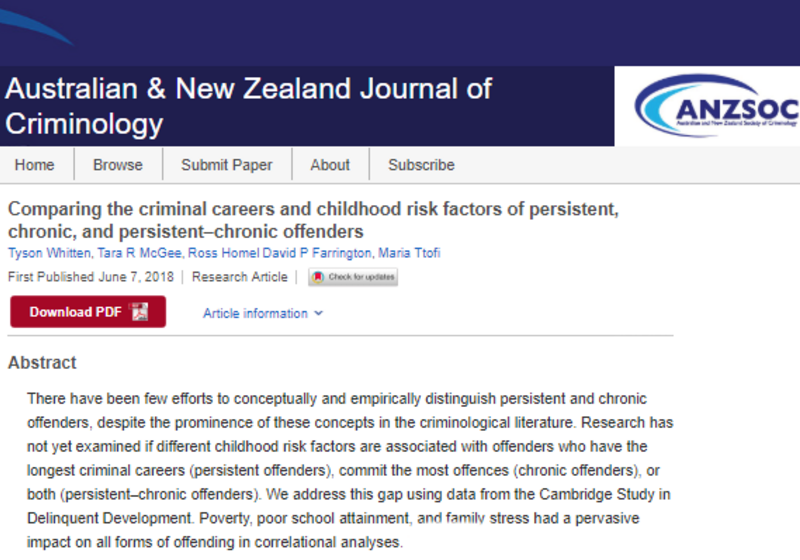
Task: Click the Australian & New Zealand Journal of Criminology title
Action: pyautogui.click(x=248, y=105)
